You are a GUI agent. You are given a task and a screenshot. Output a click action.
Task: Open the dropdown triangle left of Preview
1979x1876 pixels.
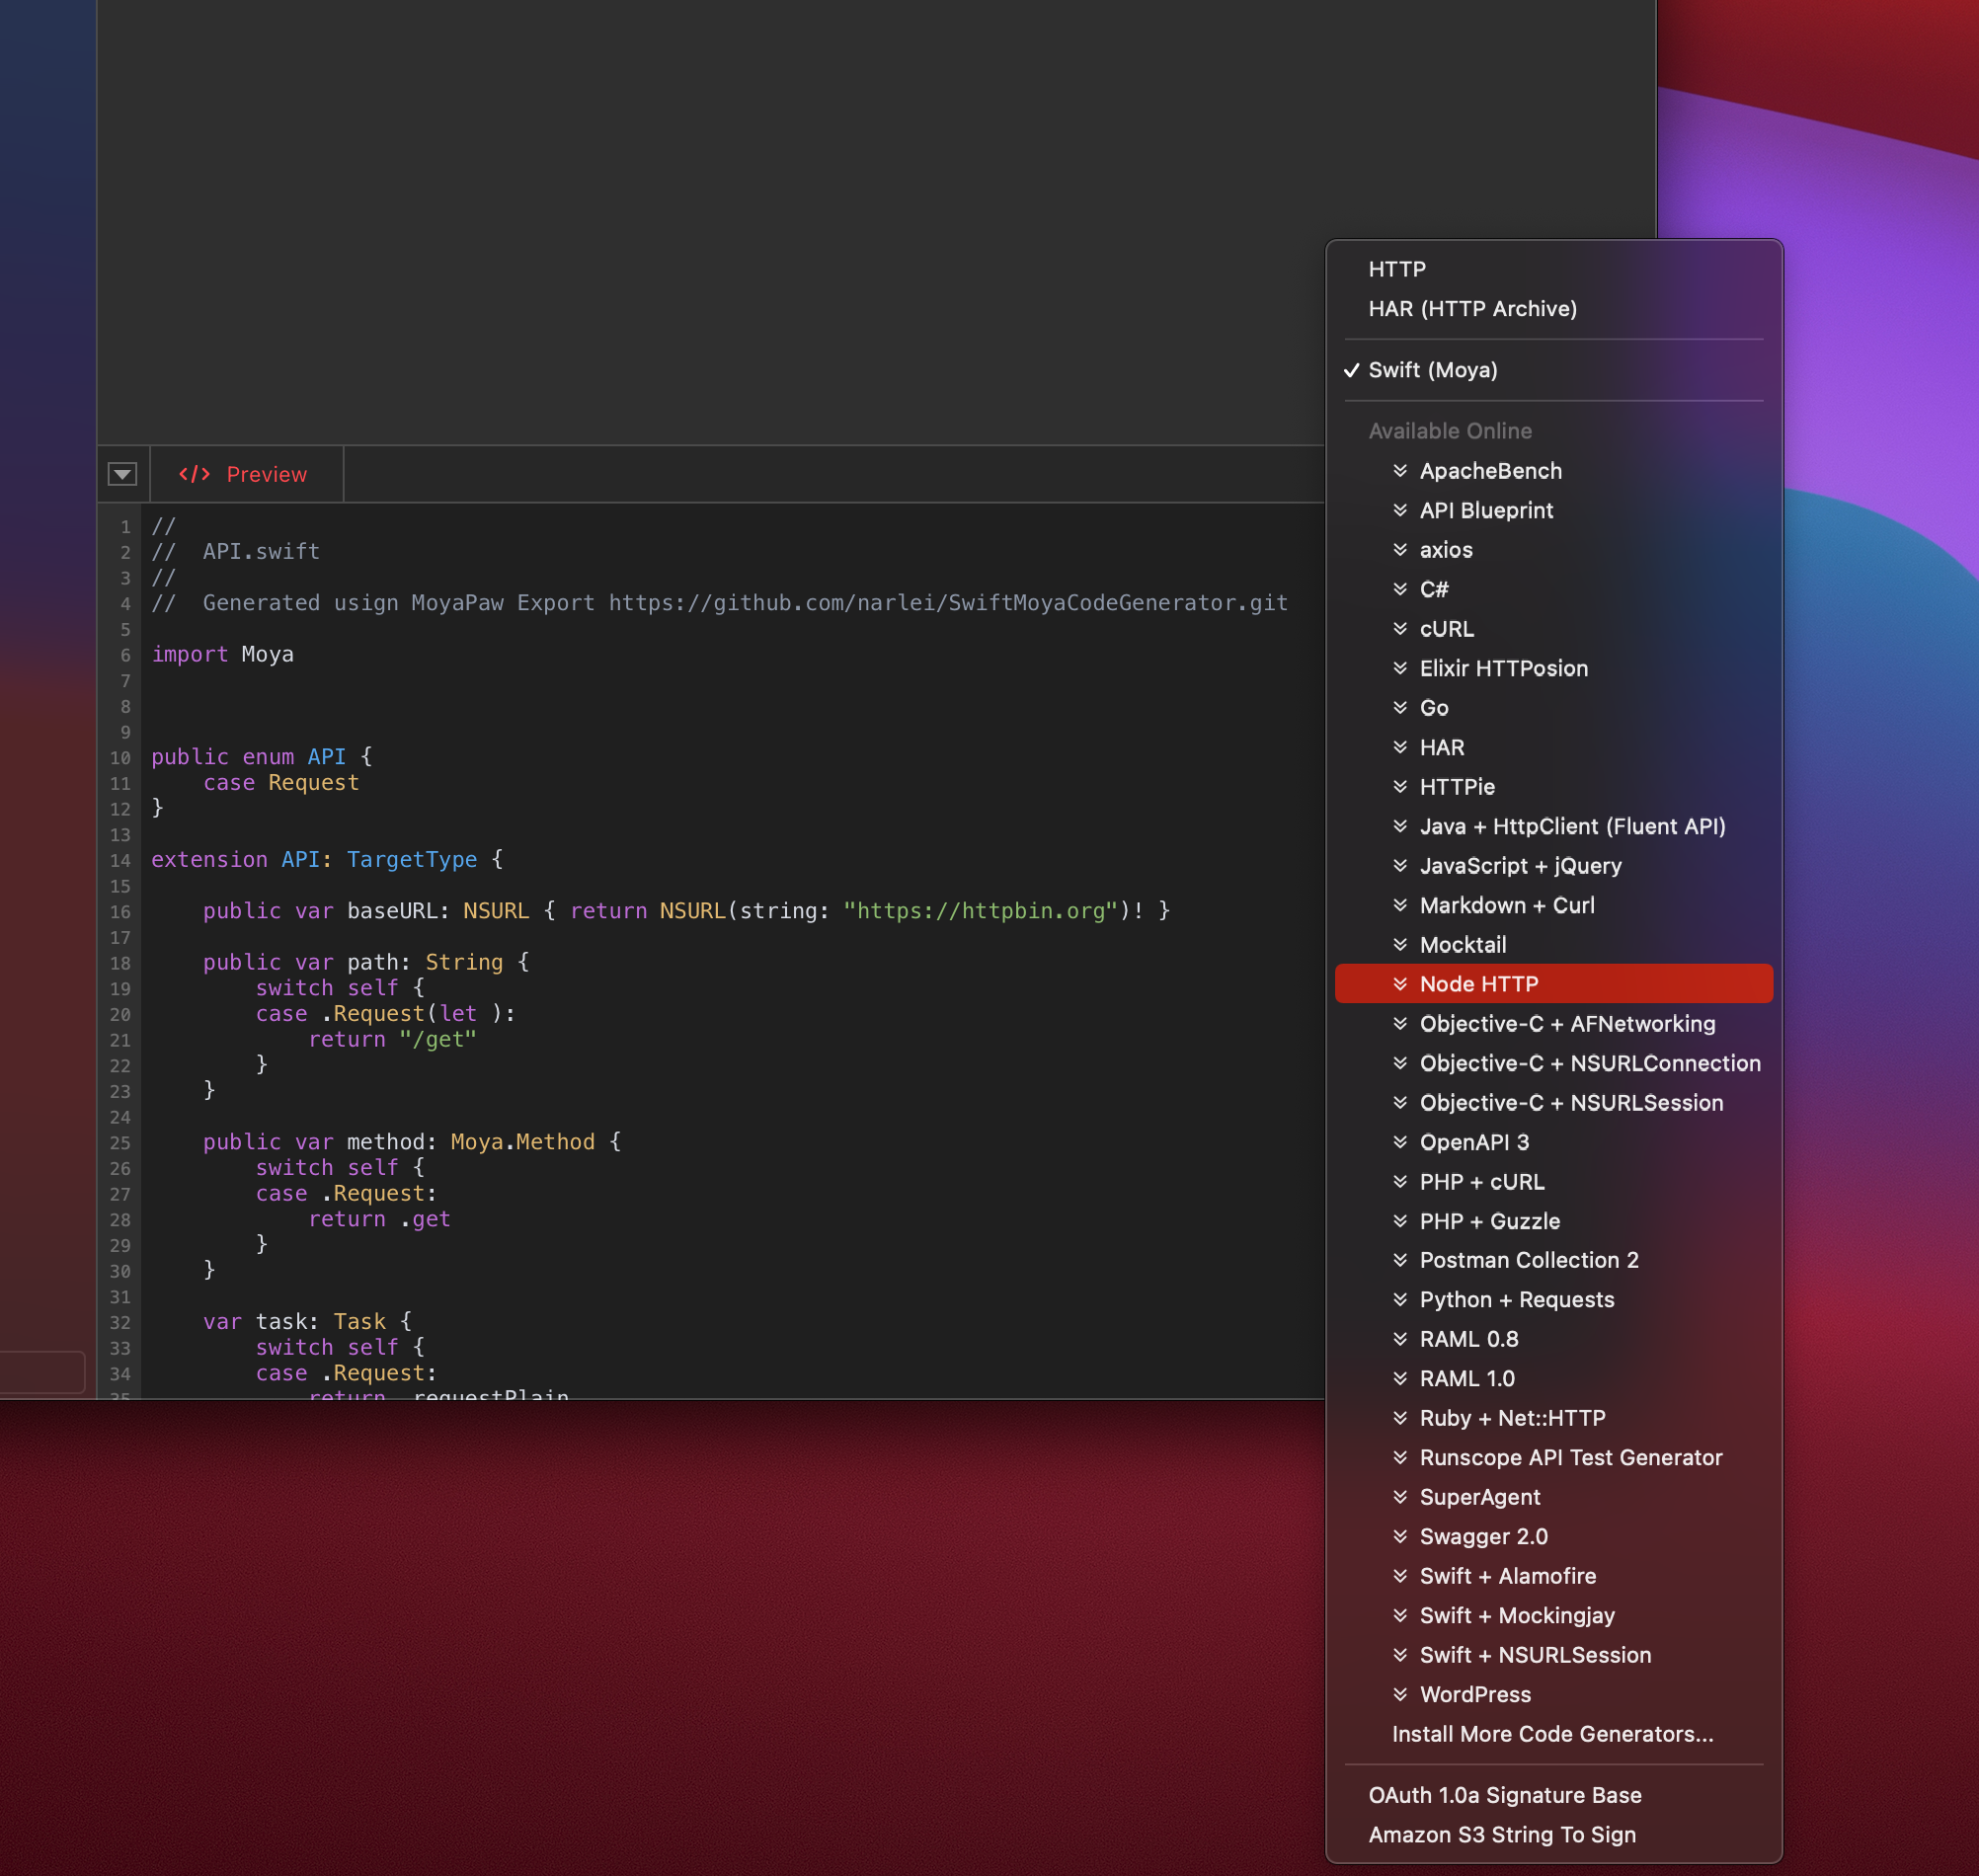(x=122, y=474)
